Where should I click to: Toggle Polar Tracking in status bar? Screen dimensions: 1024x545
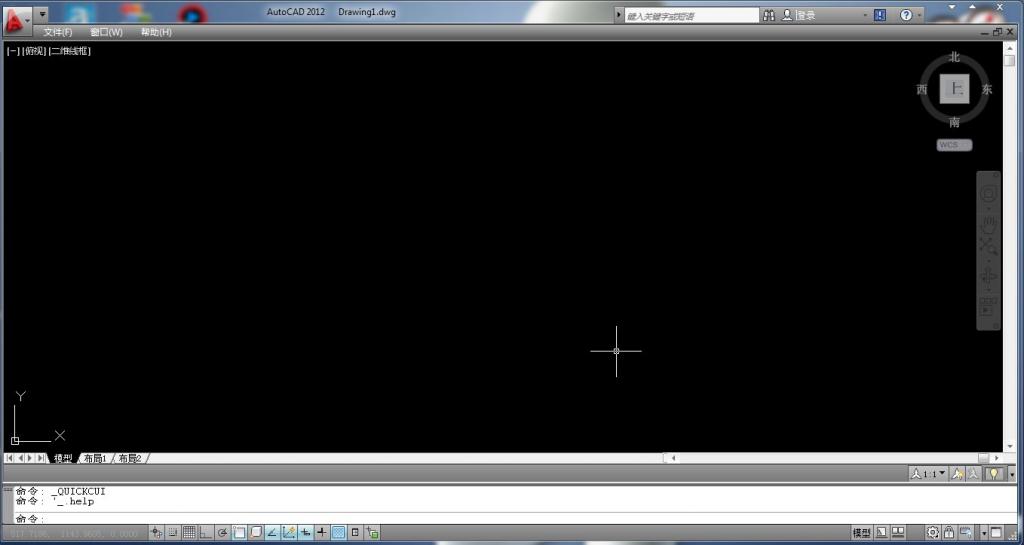point(223,533)
